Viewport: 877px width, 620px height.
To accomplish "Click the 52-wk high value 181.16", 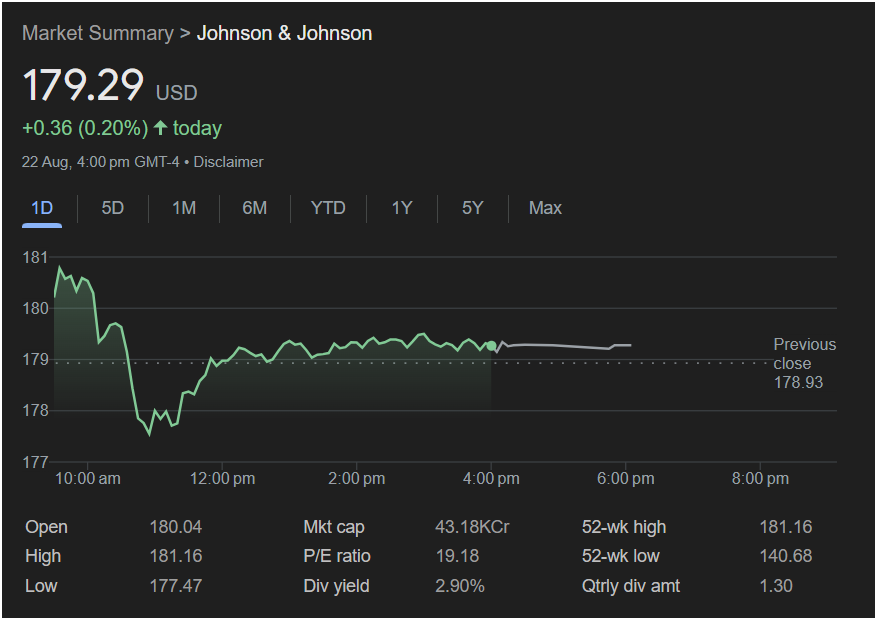I will tap(786, 527).
